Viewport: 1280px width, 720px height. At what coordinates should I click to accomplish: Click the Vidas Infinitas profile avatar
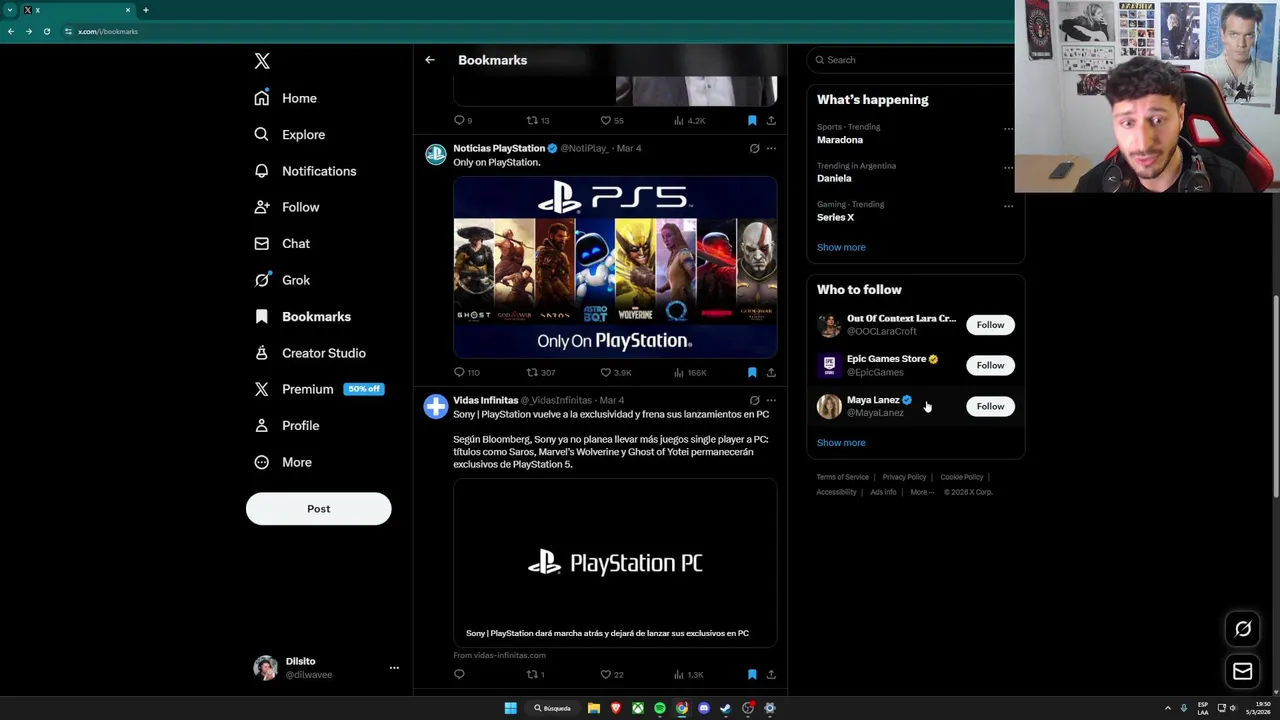(x=435, y=406)
